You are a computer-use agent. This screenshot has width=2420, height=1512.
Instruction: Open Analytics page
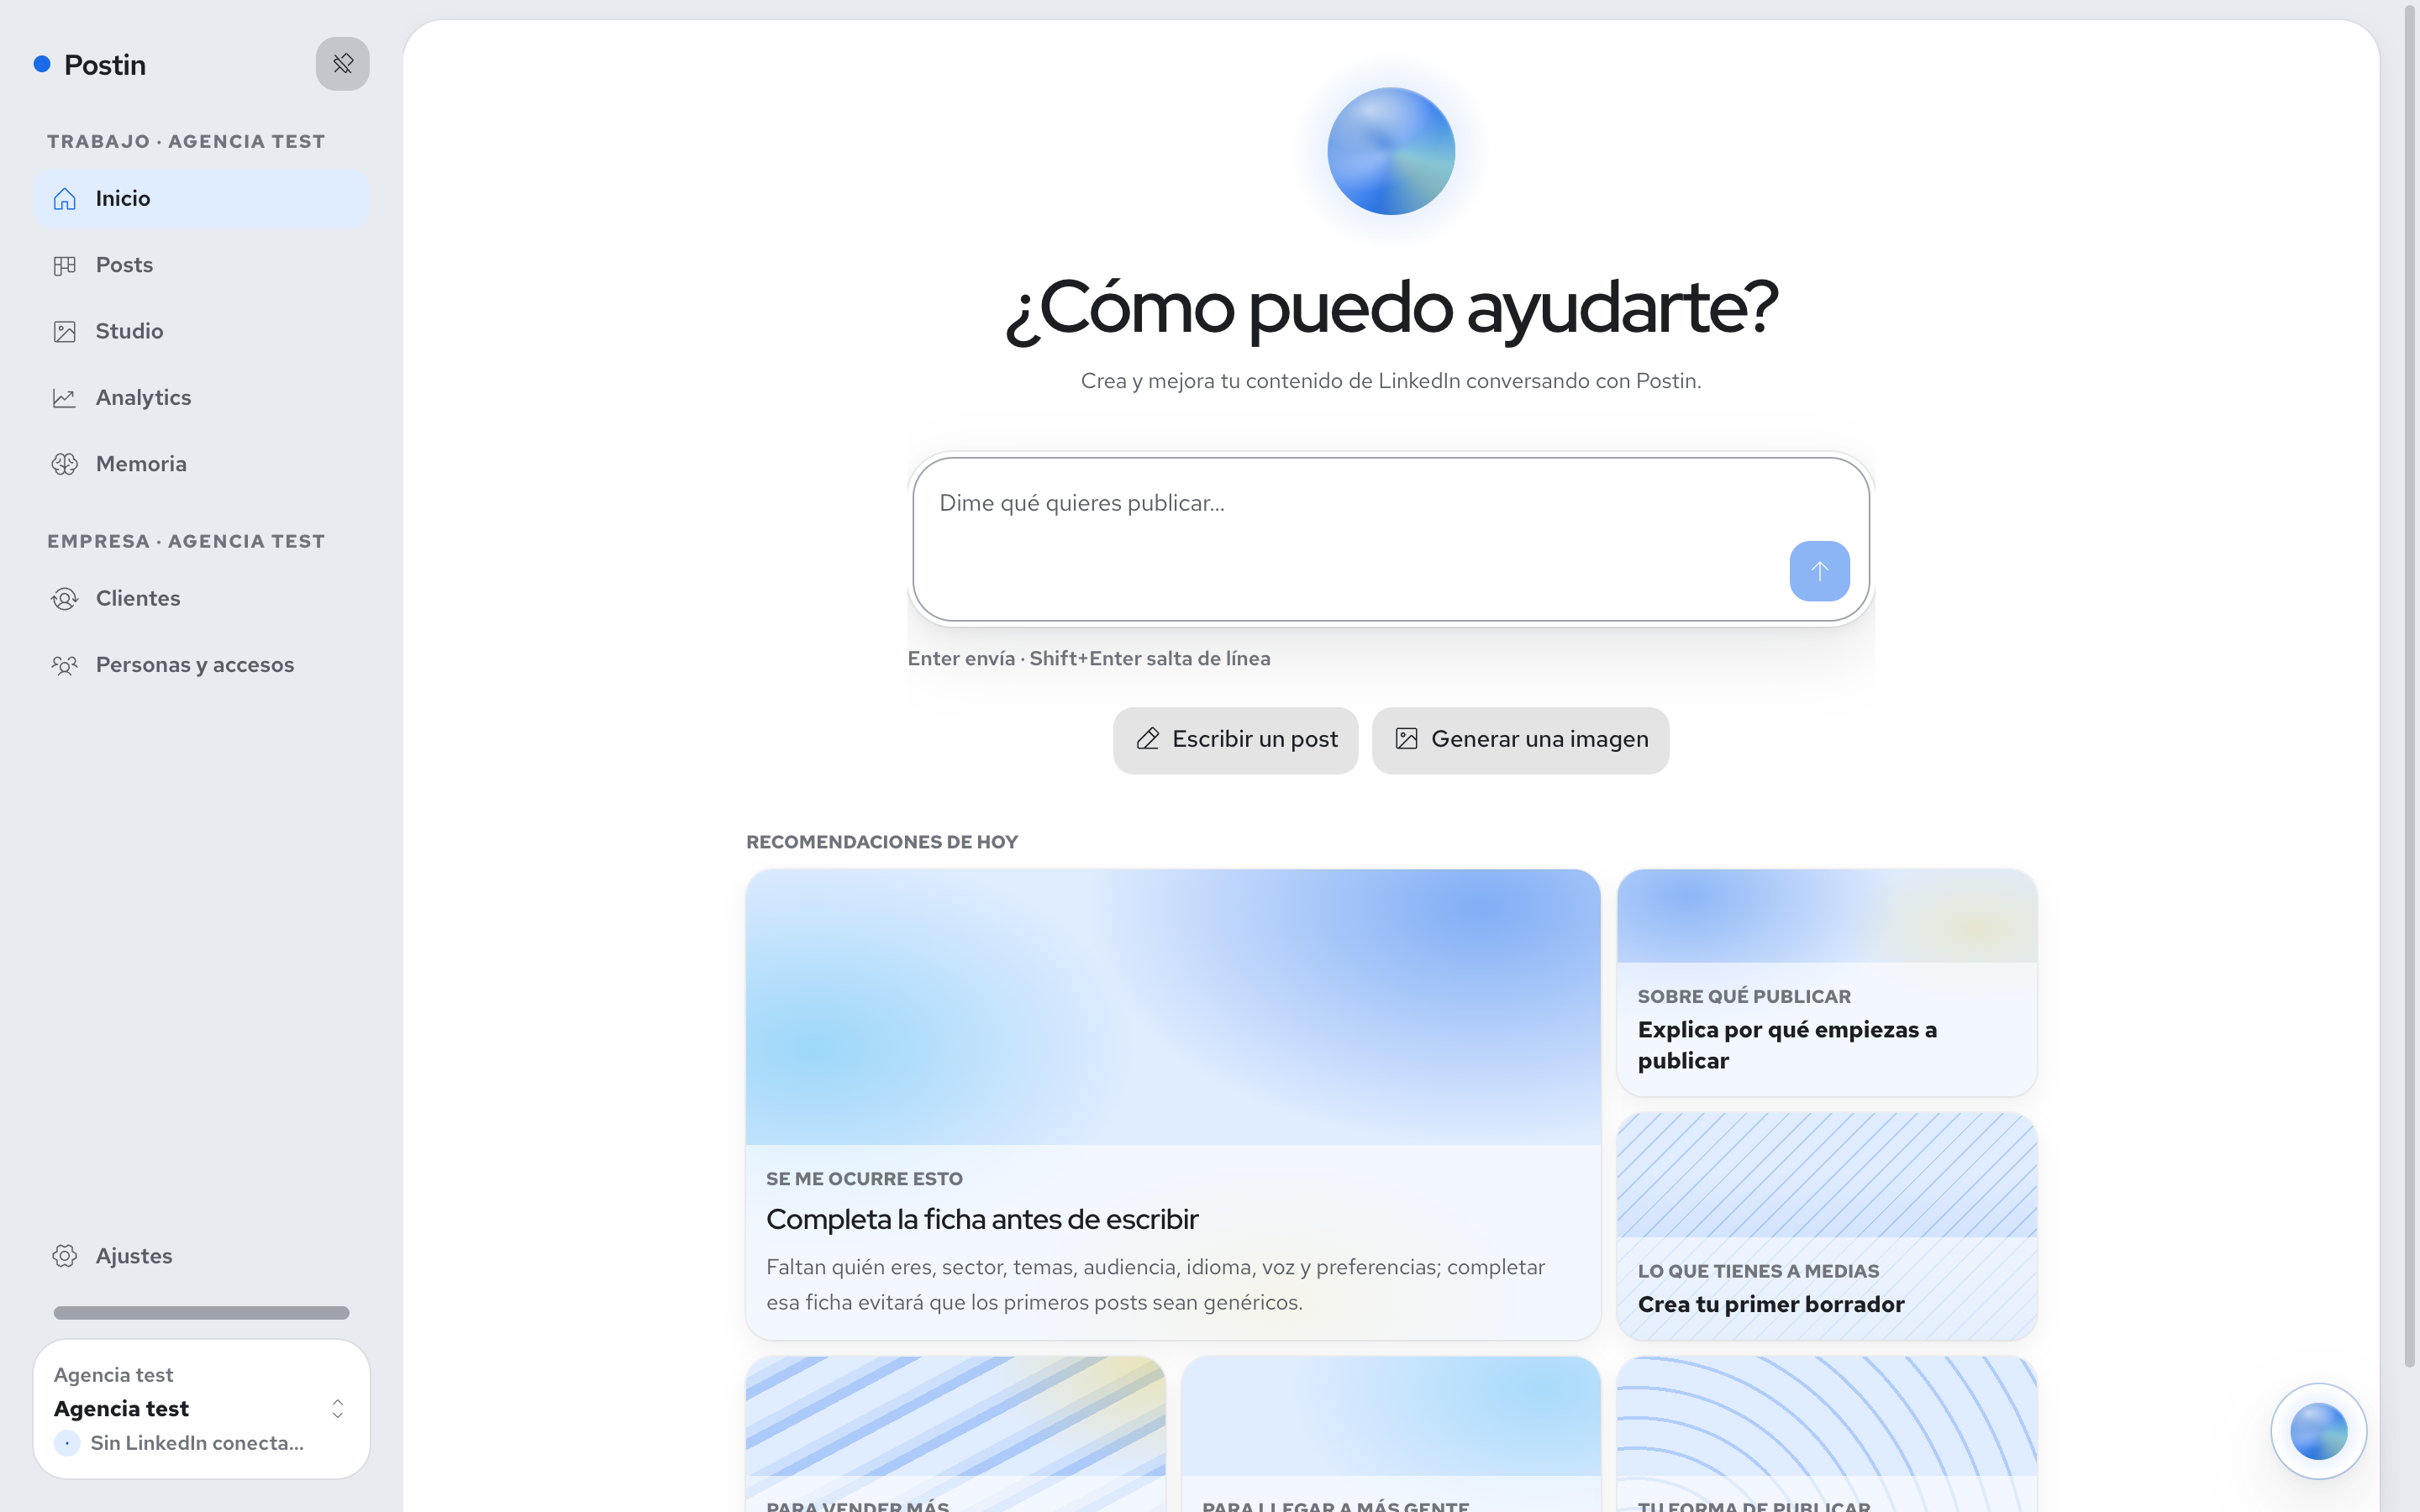coord(201,398)
